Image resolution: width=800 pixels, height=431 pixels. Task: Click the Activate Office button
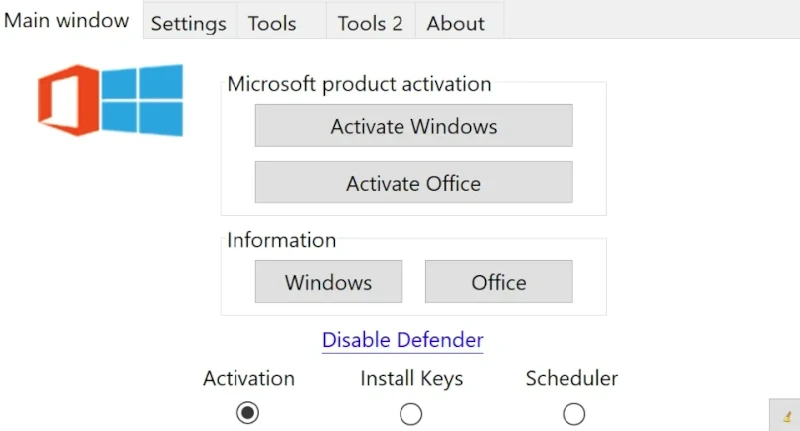pyautogui.click(x=414, y=183)
